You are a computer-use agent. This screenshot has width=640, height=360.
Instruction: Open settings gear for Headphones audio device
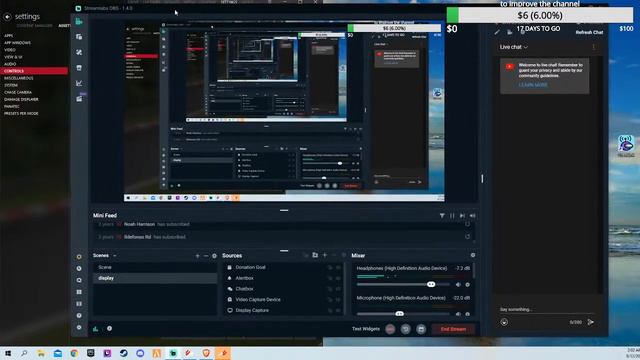coord(467,284)
